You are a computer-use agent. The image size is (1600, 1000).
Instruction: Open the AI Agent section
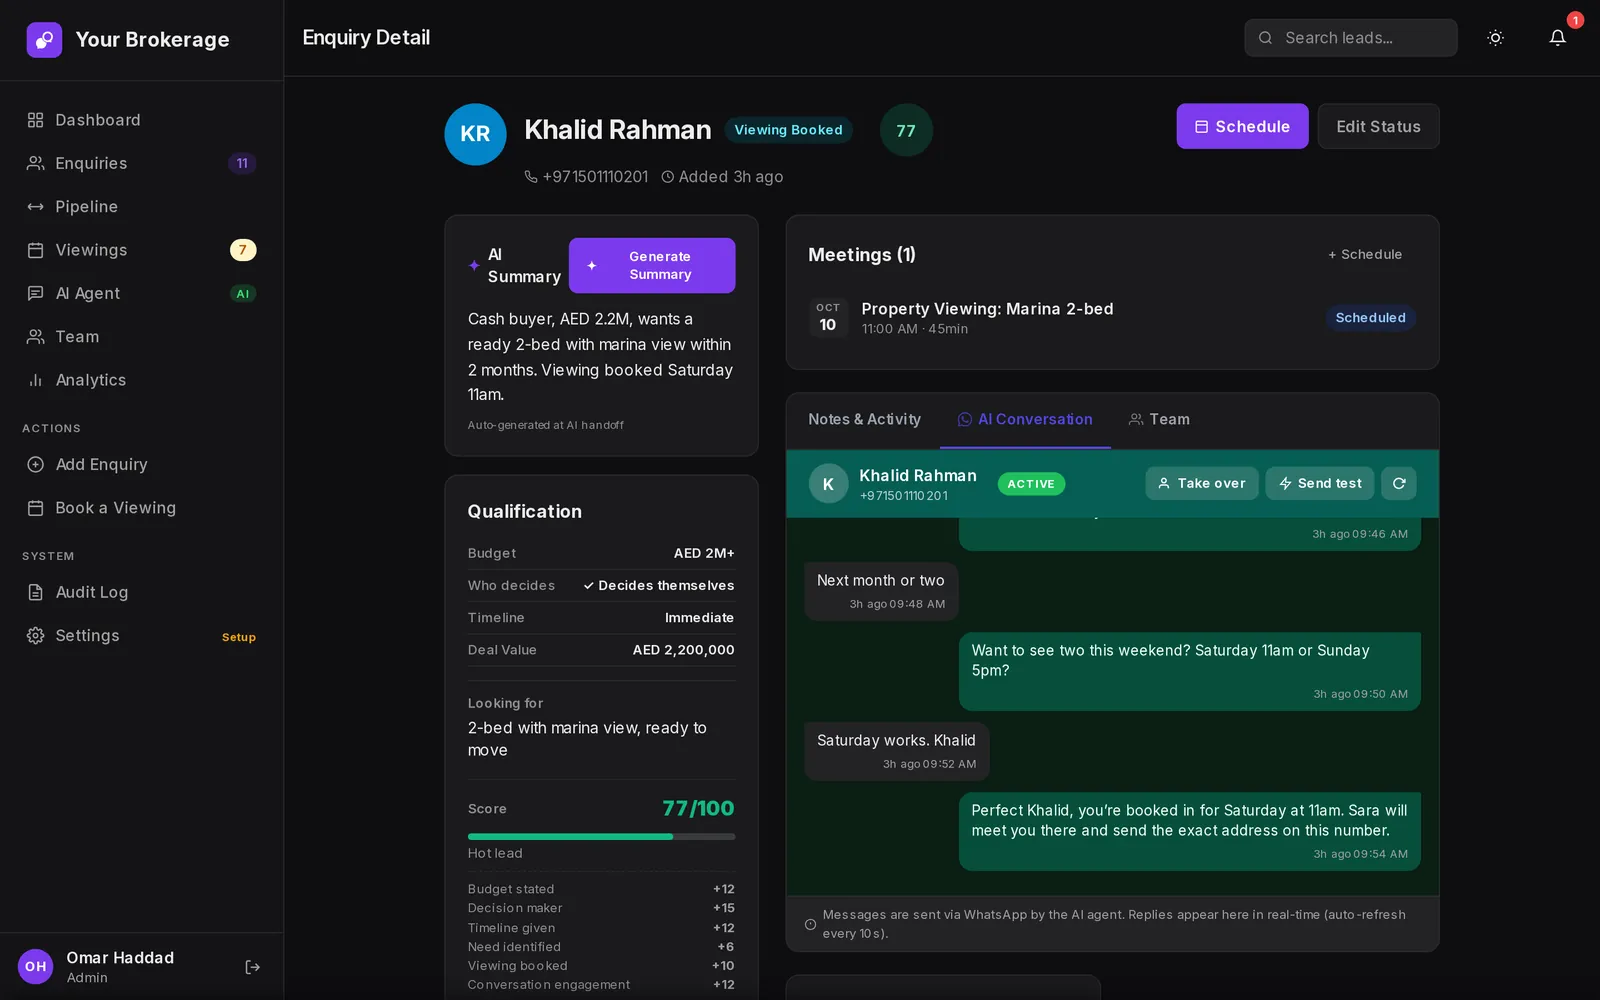click(141, 293)
